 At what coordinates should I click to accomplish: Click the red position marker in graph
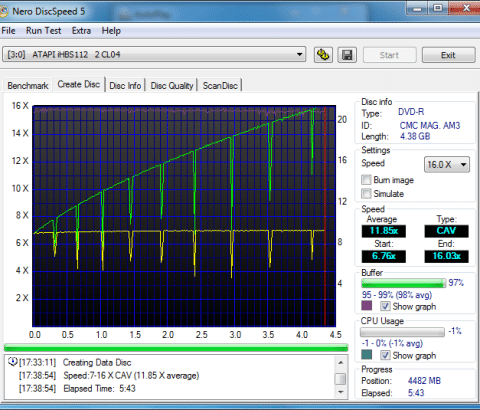(x=325, y=216)
